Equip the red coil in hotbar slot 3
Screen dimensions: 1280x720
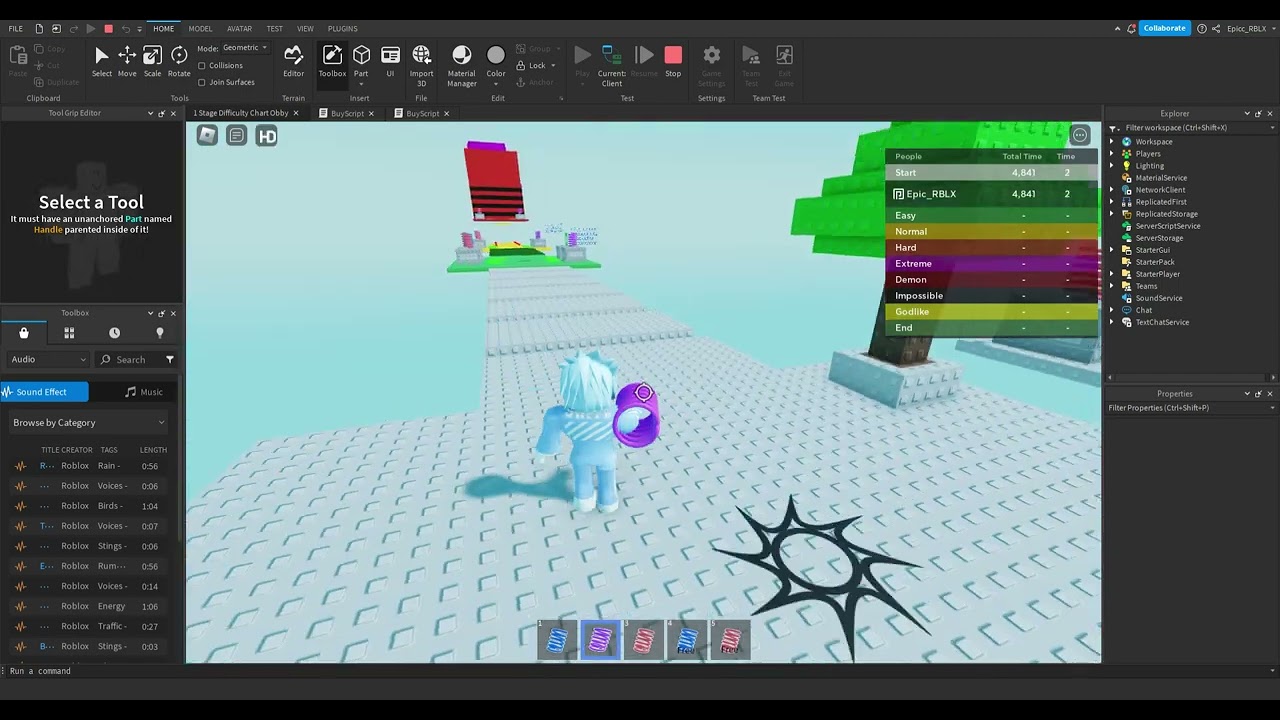click(x=643, y=640)
